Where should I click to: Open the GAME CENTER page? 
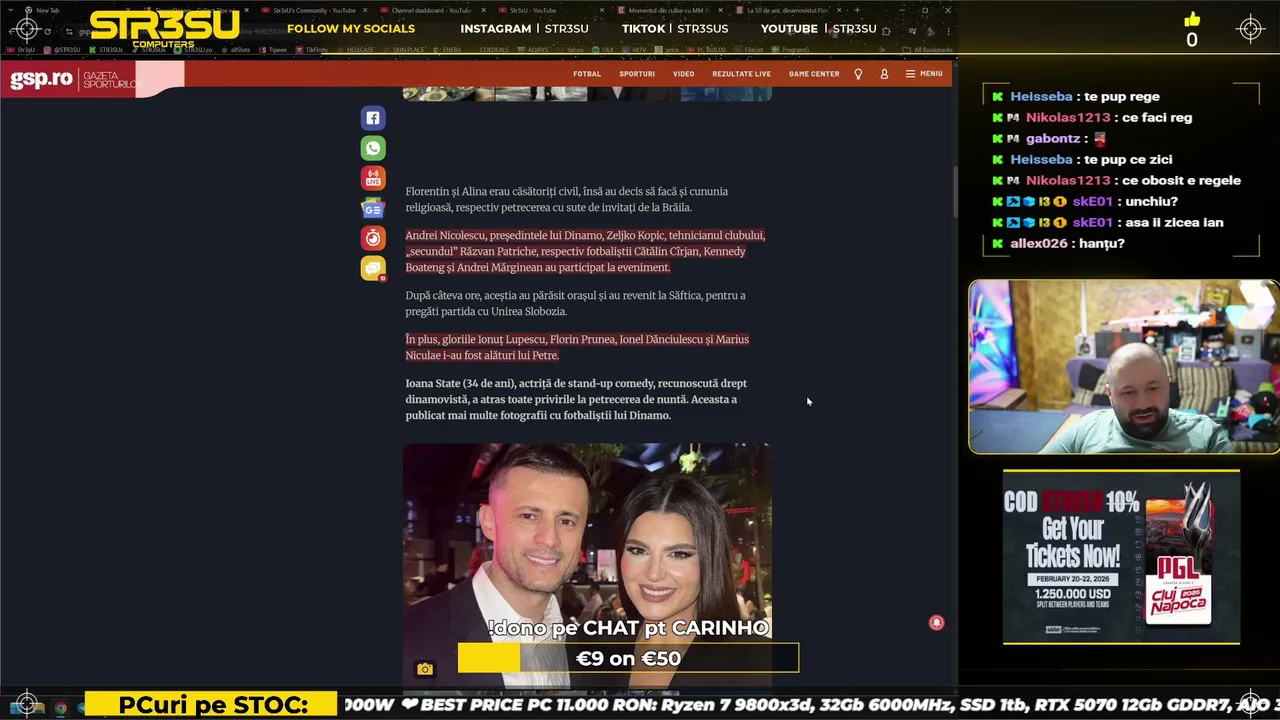pyautogui.click(x=814, y=74)
